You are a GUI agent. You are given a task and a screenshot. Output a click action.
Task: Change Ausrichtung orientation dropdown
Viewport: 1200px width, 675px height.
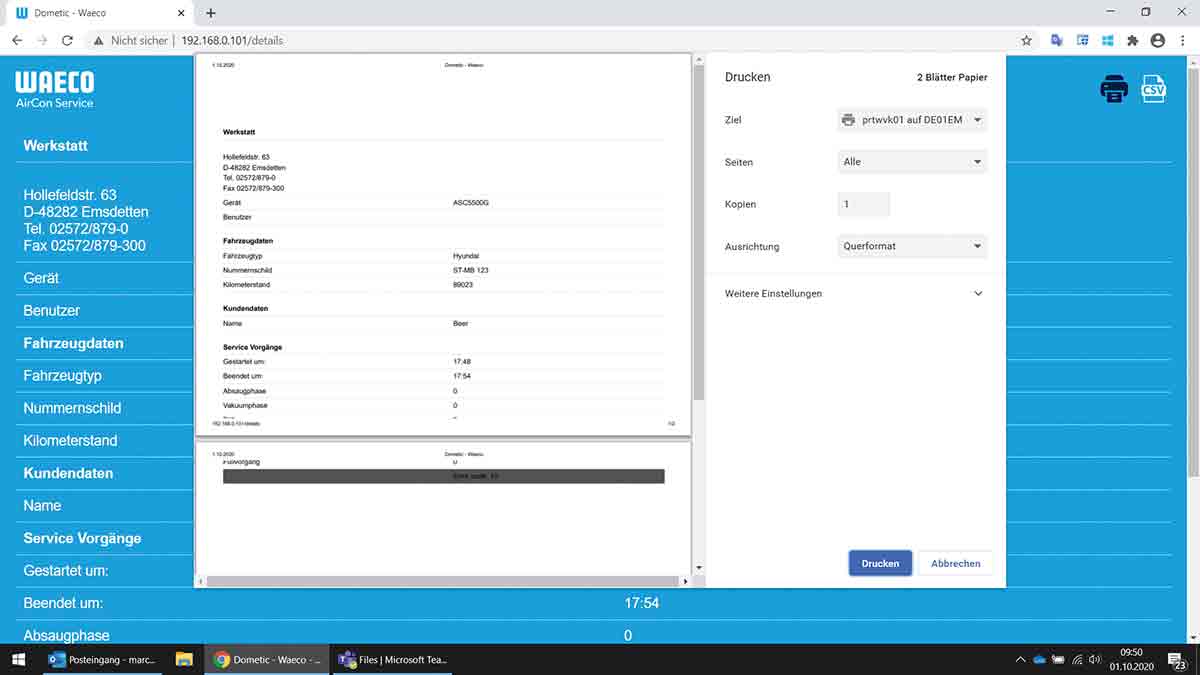tap(911, 246)
